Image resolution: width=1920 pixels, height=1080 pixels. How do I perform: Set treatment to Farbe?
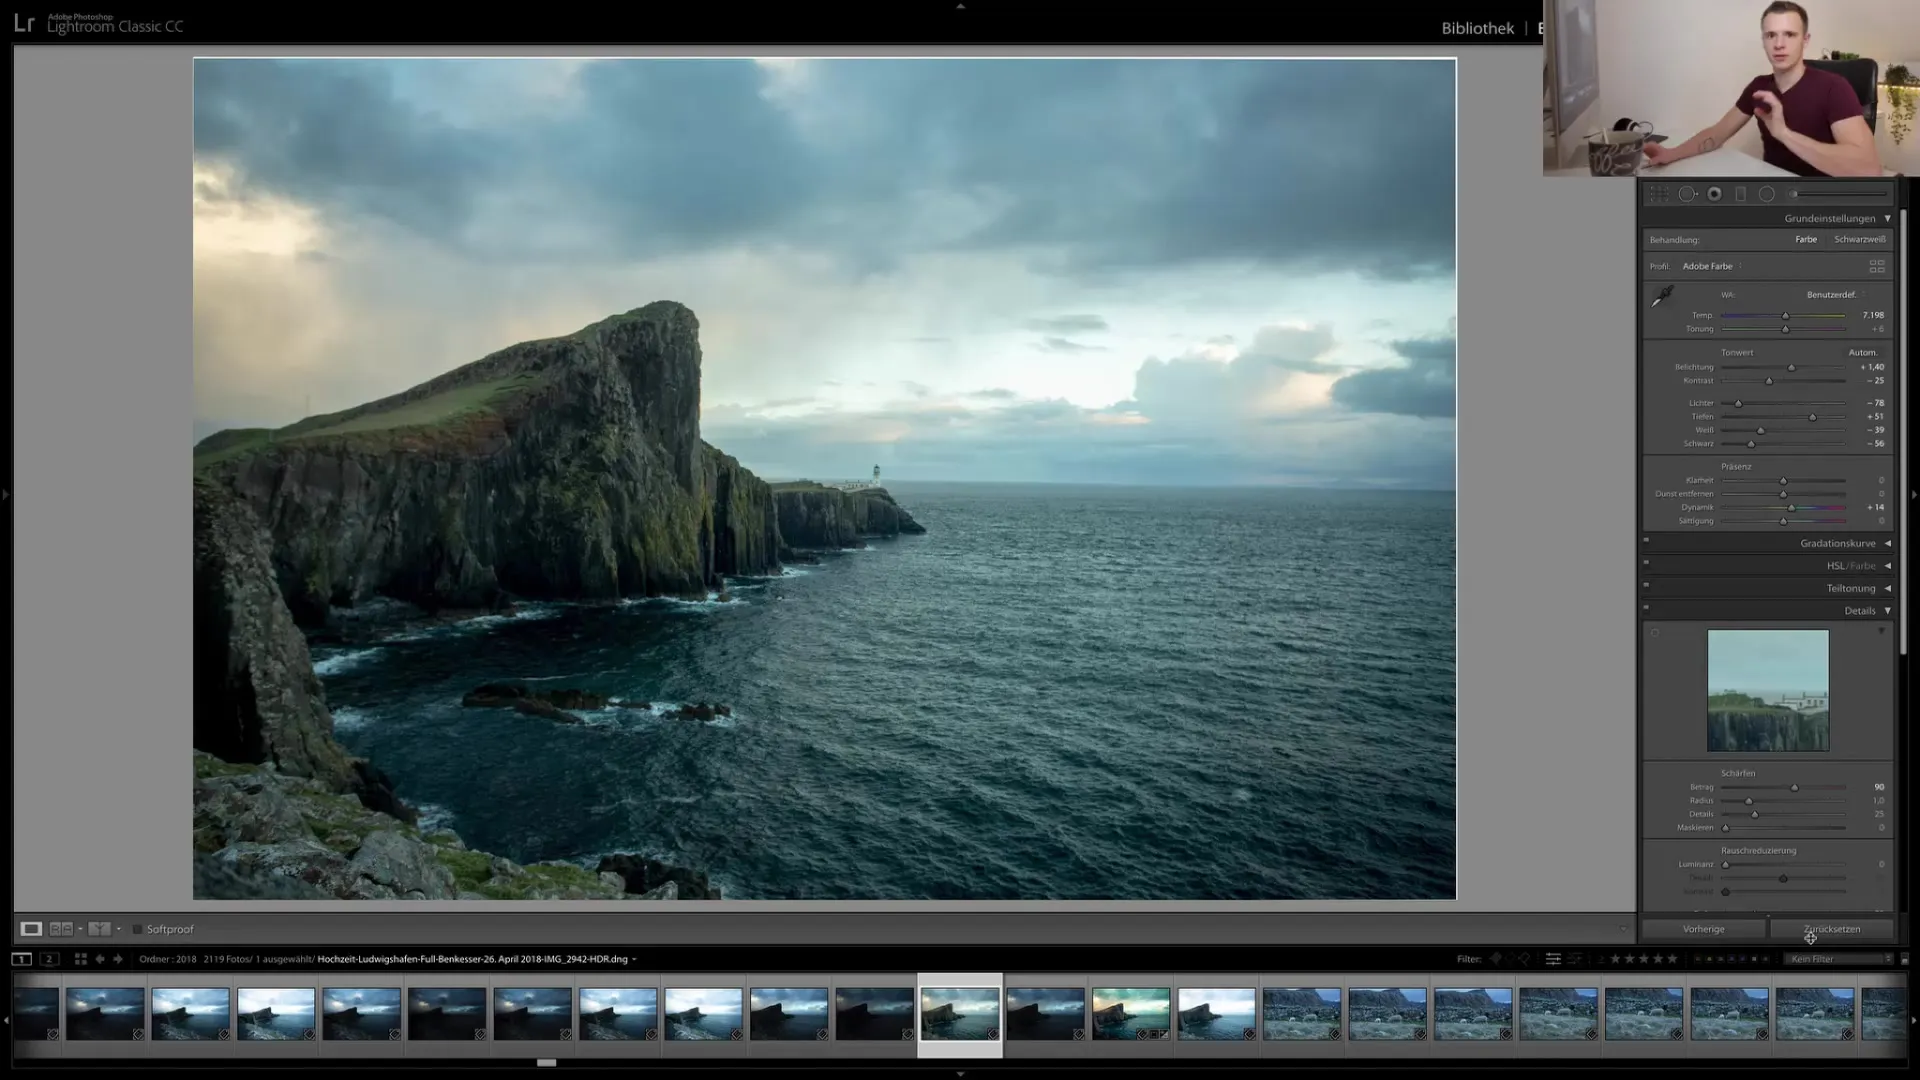pyautogui.click(x=1806, y=240)
